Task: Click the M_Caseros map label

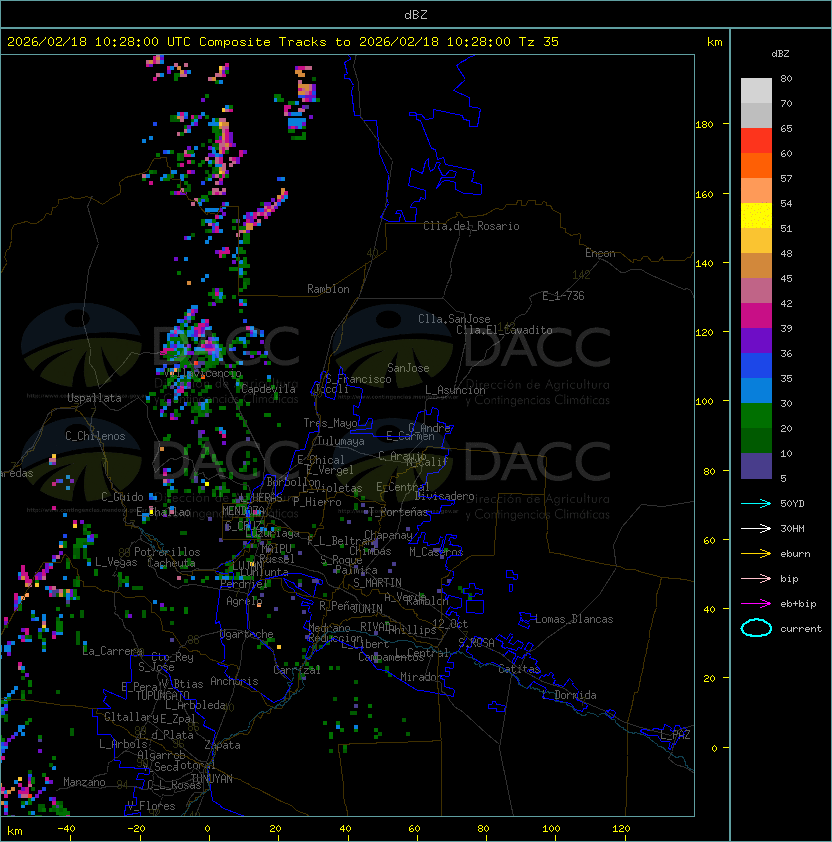Action: 436,552
